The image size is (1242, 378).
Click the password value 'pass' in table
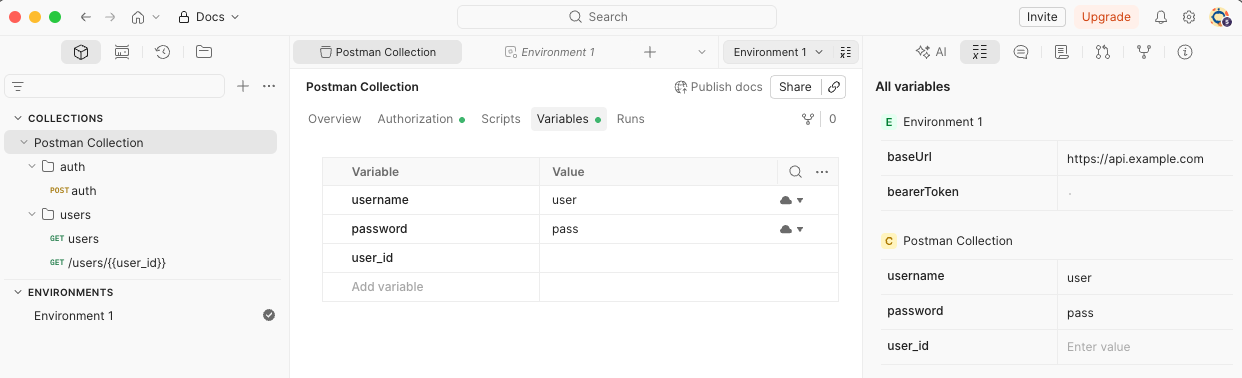point(565,229)
